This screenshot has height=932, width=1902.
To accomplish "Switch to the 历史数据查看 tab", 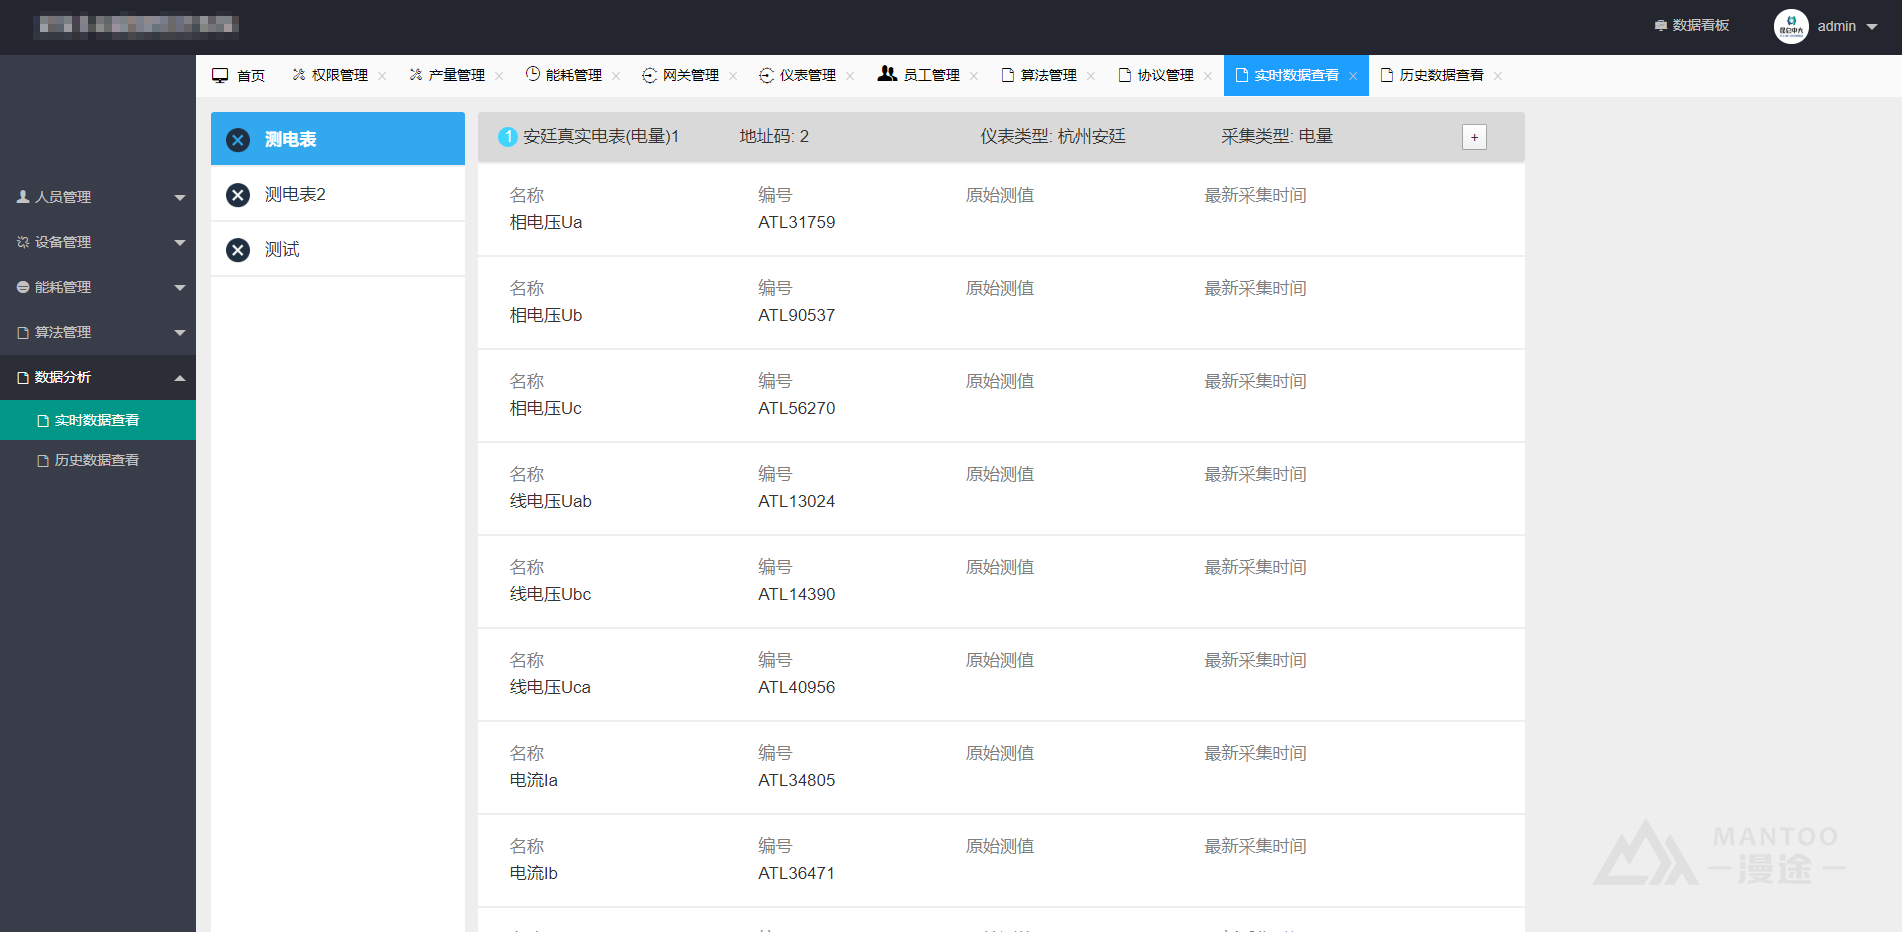I will 1440,76.
